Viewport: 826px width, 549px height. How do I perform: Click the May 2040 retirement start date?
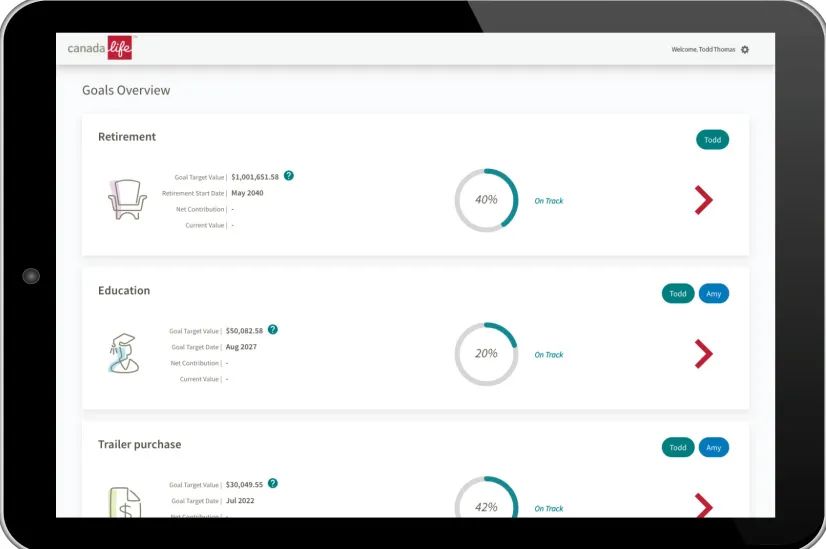coord(247,193)
